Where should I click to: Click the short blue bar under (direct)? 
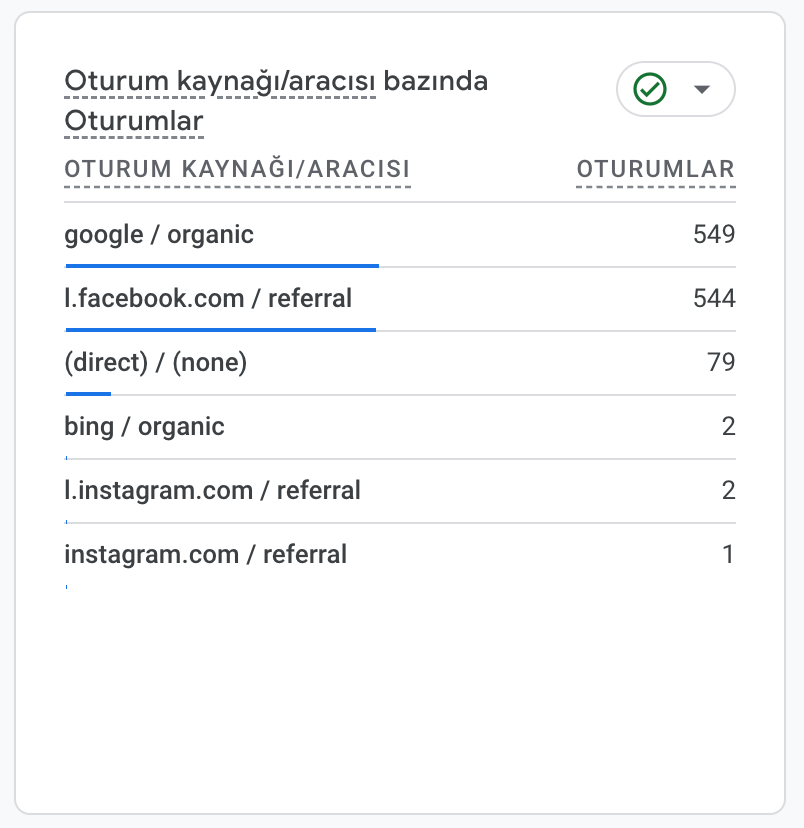(86, 393)
